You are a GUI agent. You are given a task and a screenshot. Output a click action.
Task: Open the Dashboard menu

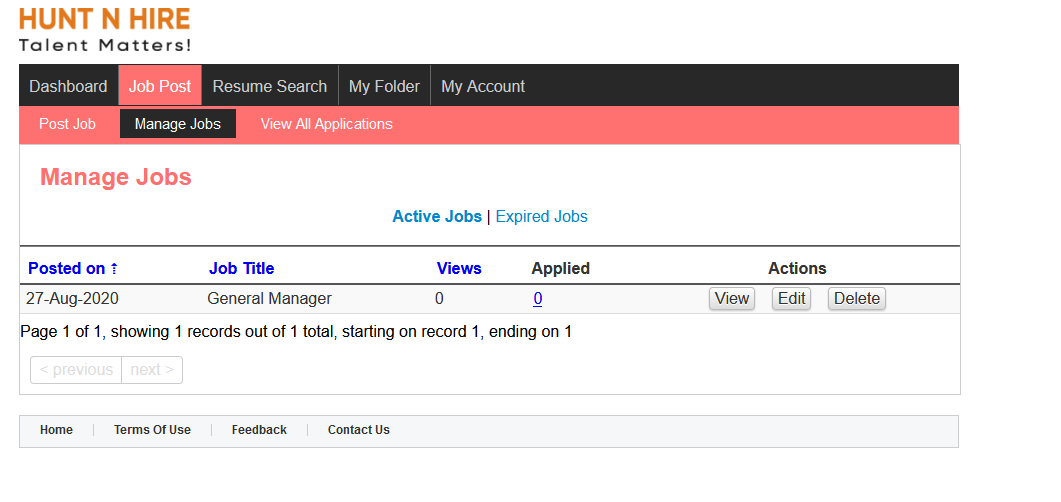click(x=68, y=86)
